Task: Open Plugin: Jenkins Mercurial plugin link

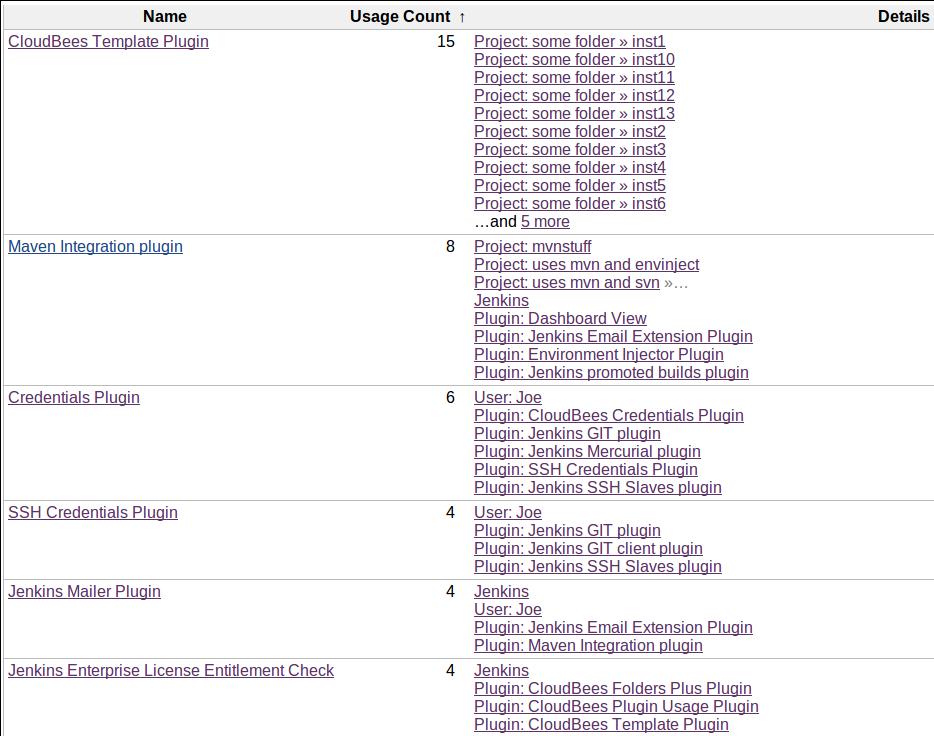Action: 587,452
